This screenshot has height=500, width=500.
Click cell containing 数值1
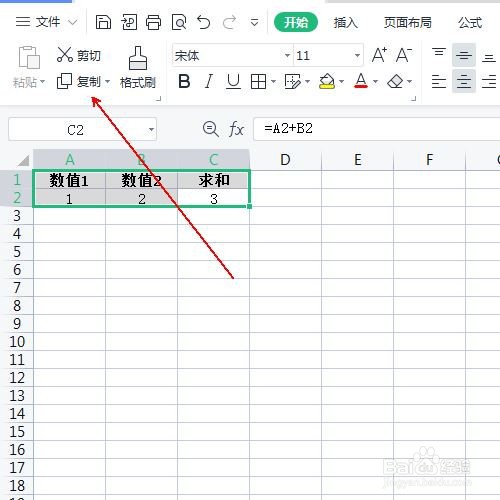click(69, 180)
